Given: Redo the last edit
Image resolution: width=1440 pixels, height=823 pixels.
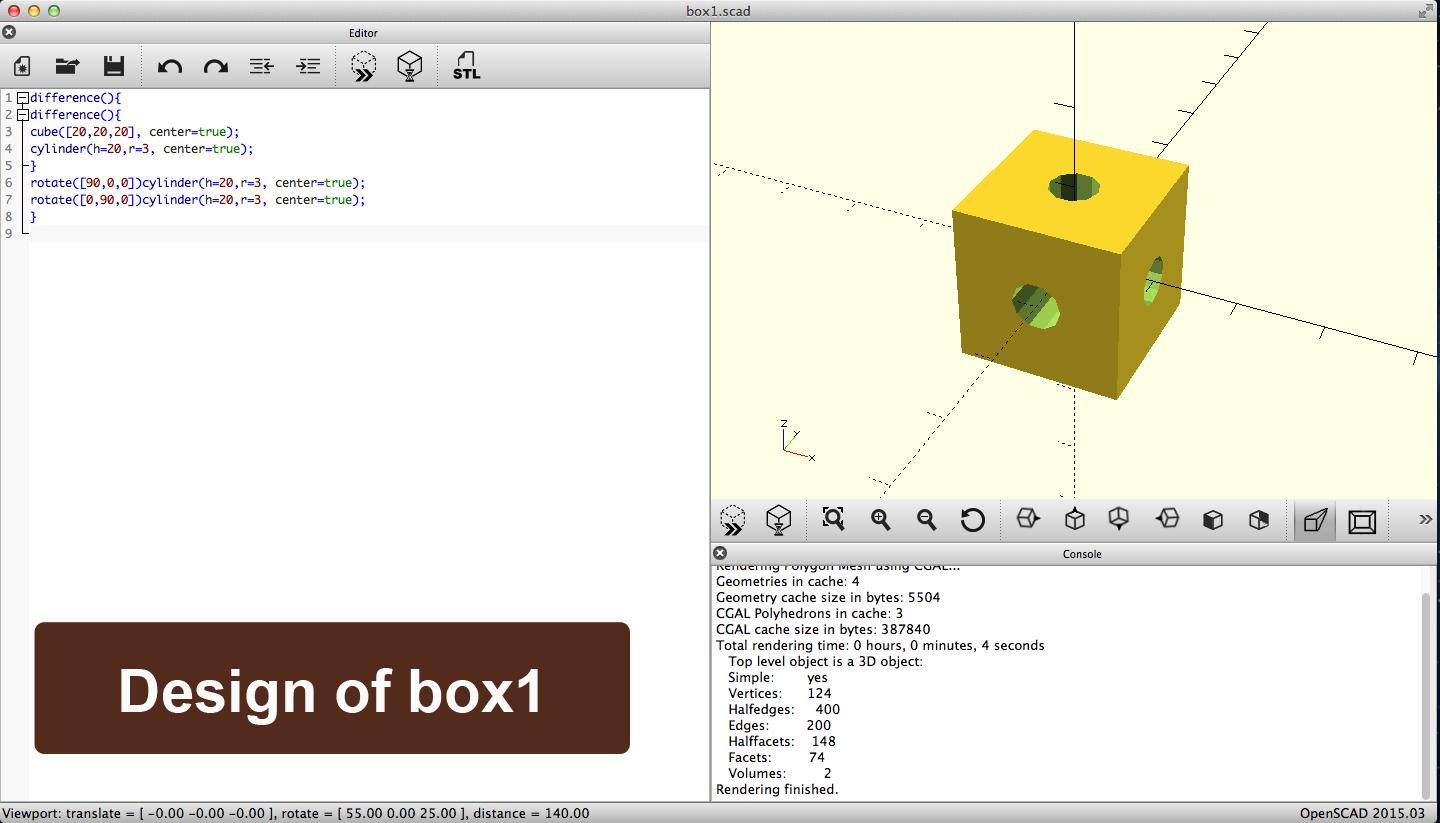Looking at the screenshot, I should pos(216,67).
